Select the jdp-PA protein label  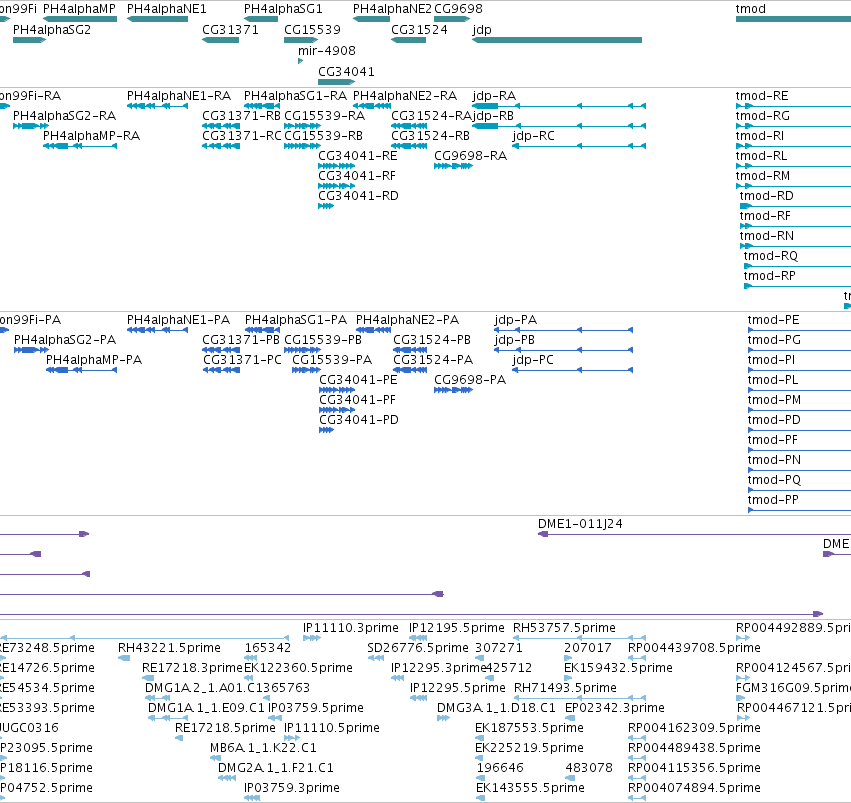pos(516,320)
